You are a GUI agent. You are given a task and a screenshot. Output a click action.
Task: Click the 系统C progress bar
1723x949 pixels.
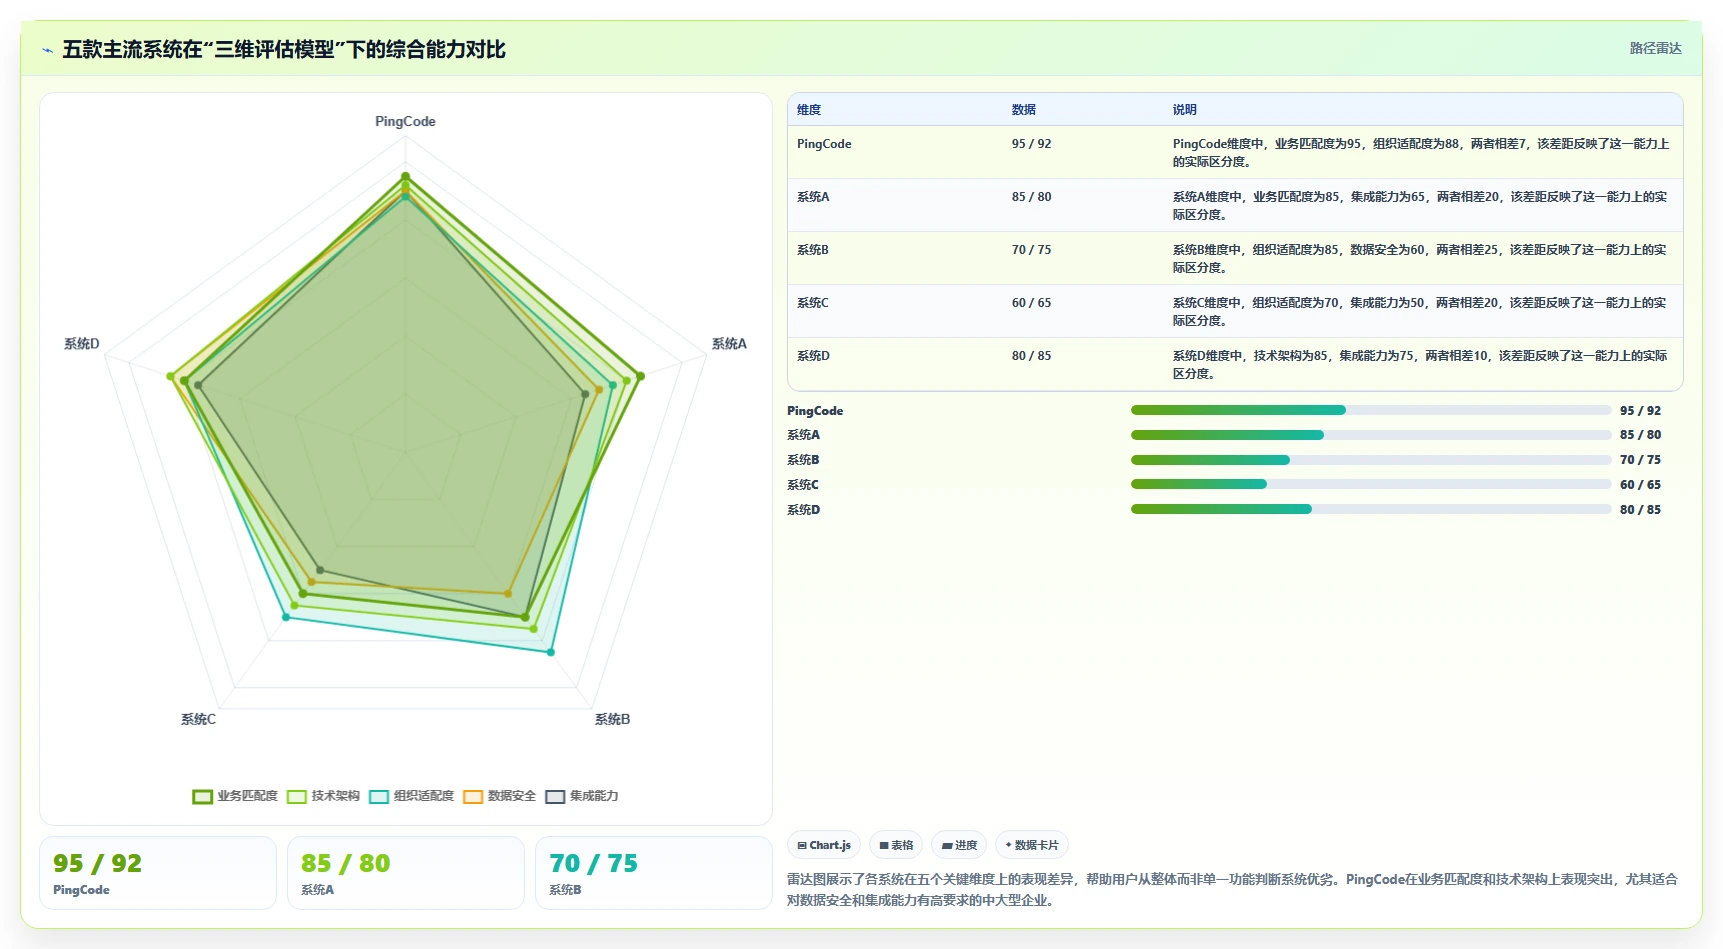tap(1371, 484)
